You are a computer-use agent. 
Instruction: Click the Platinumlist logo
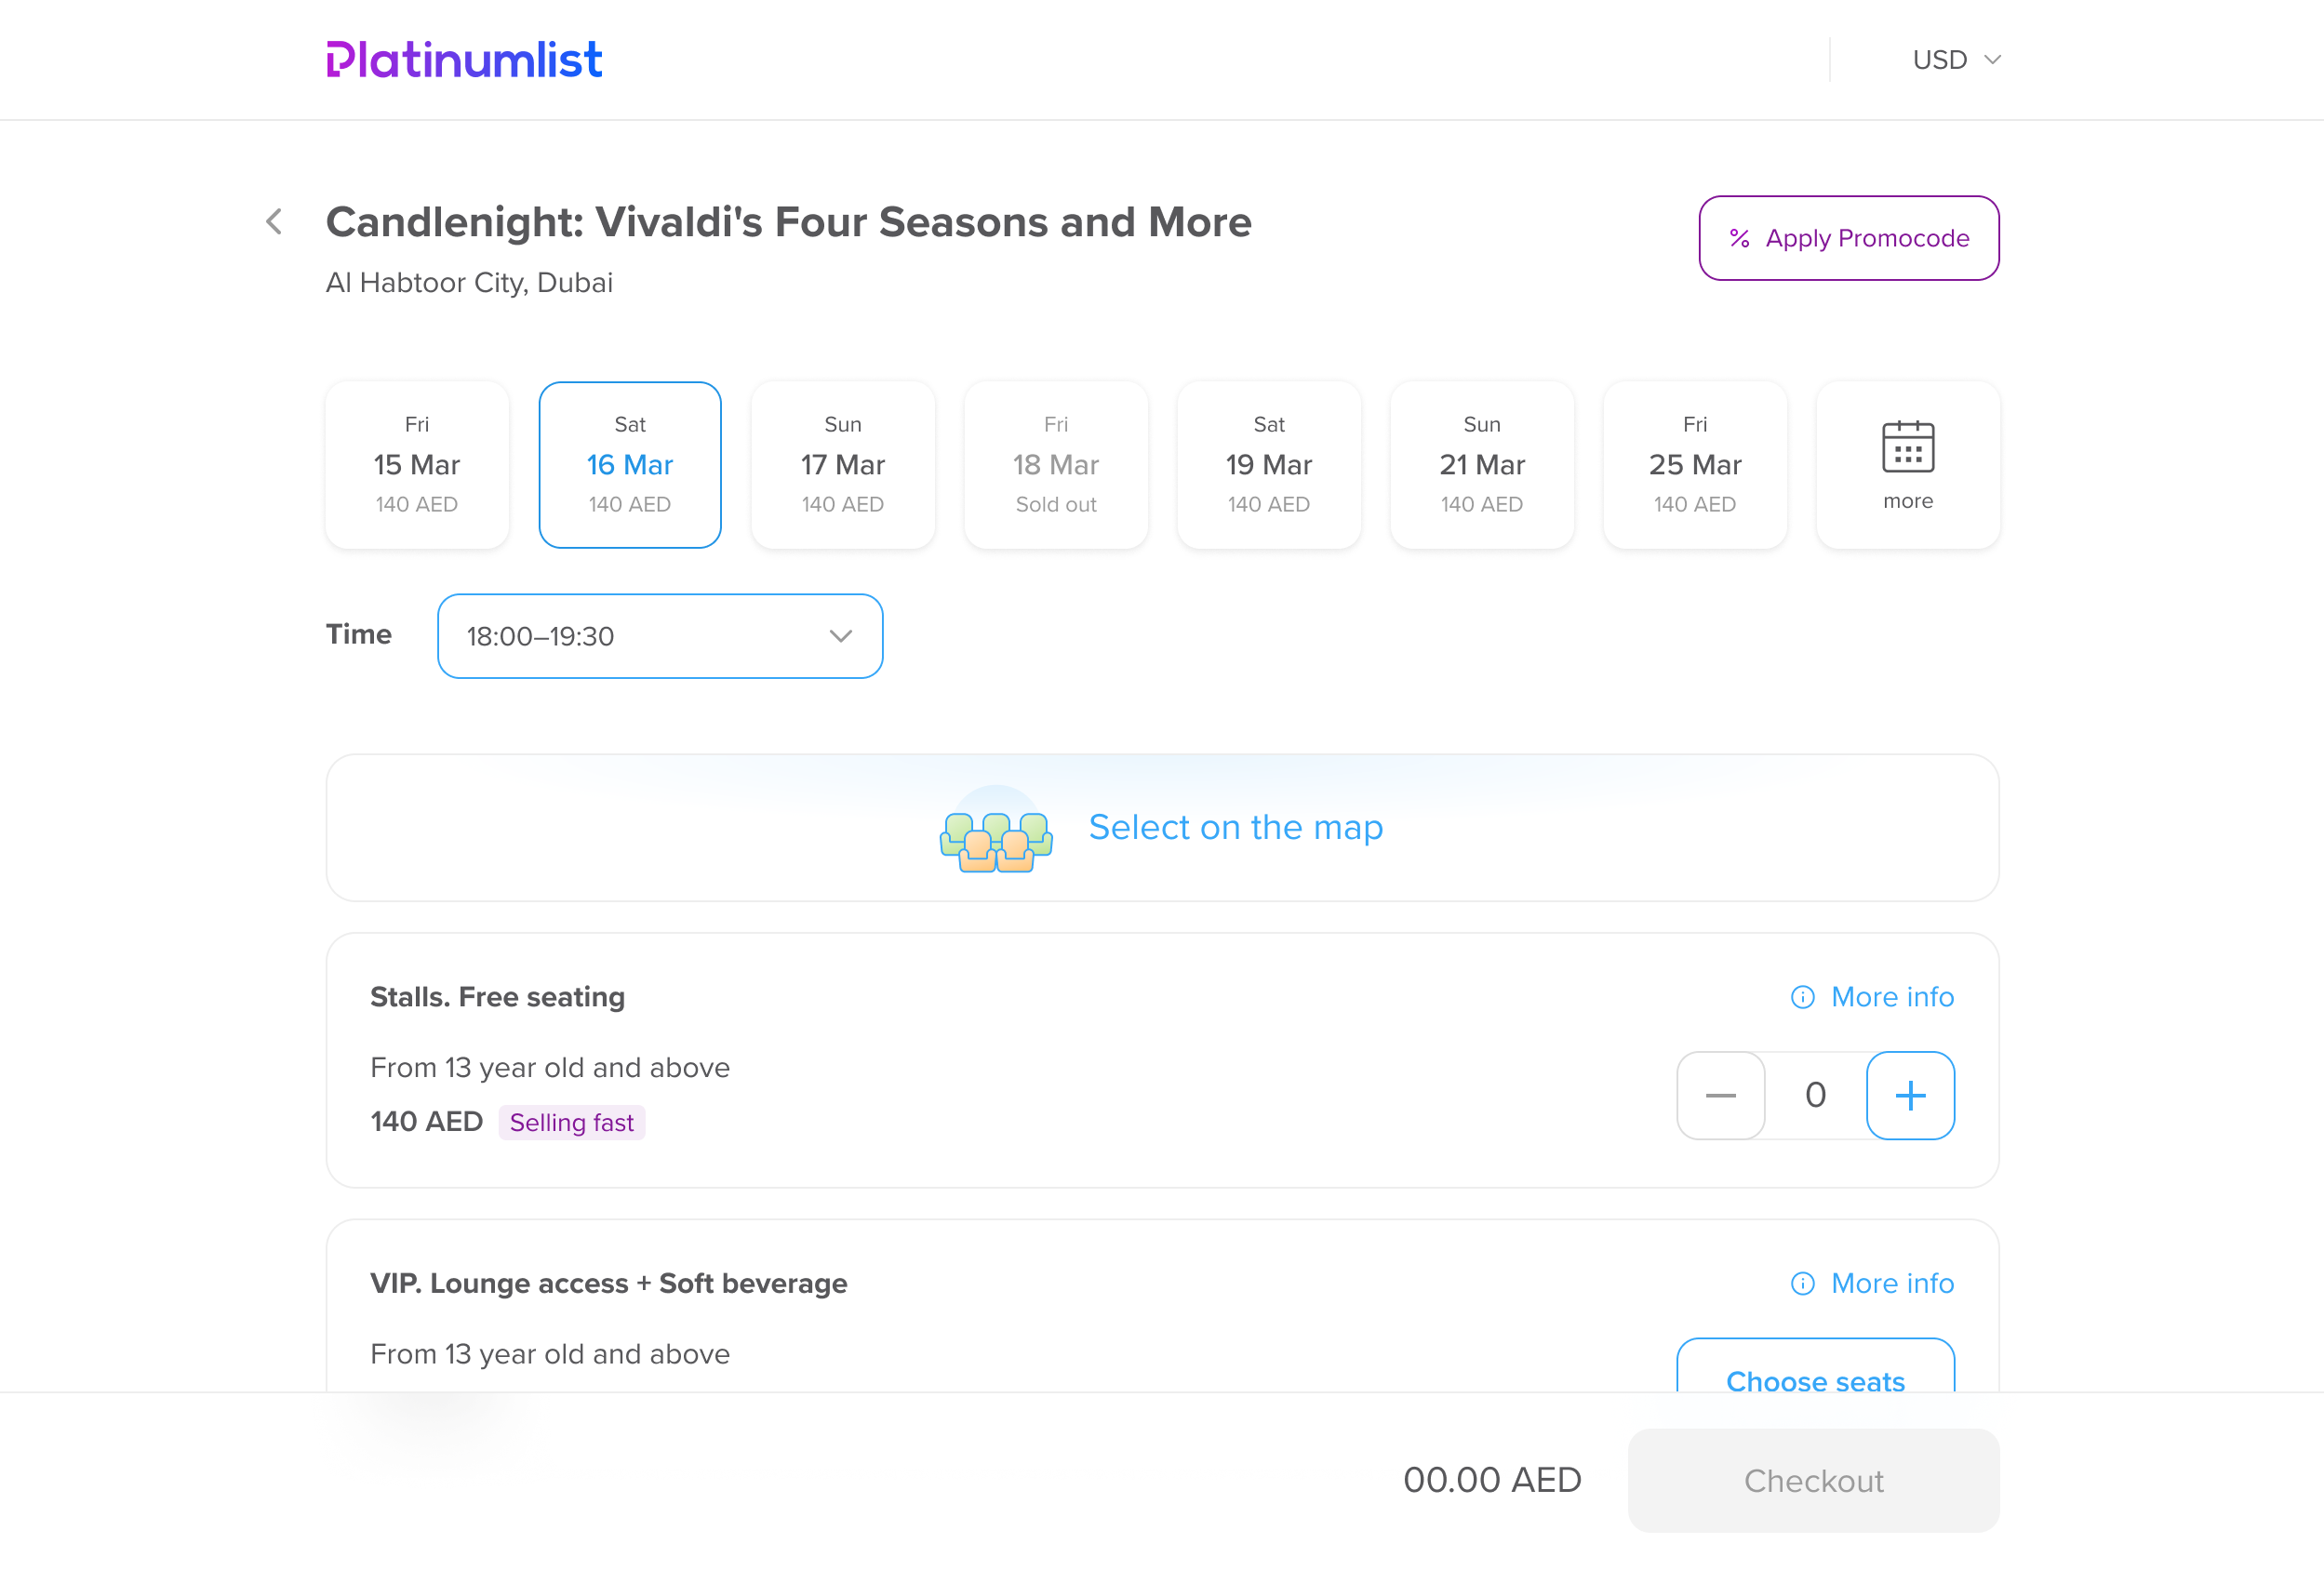(x=464, y=60)
